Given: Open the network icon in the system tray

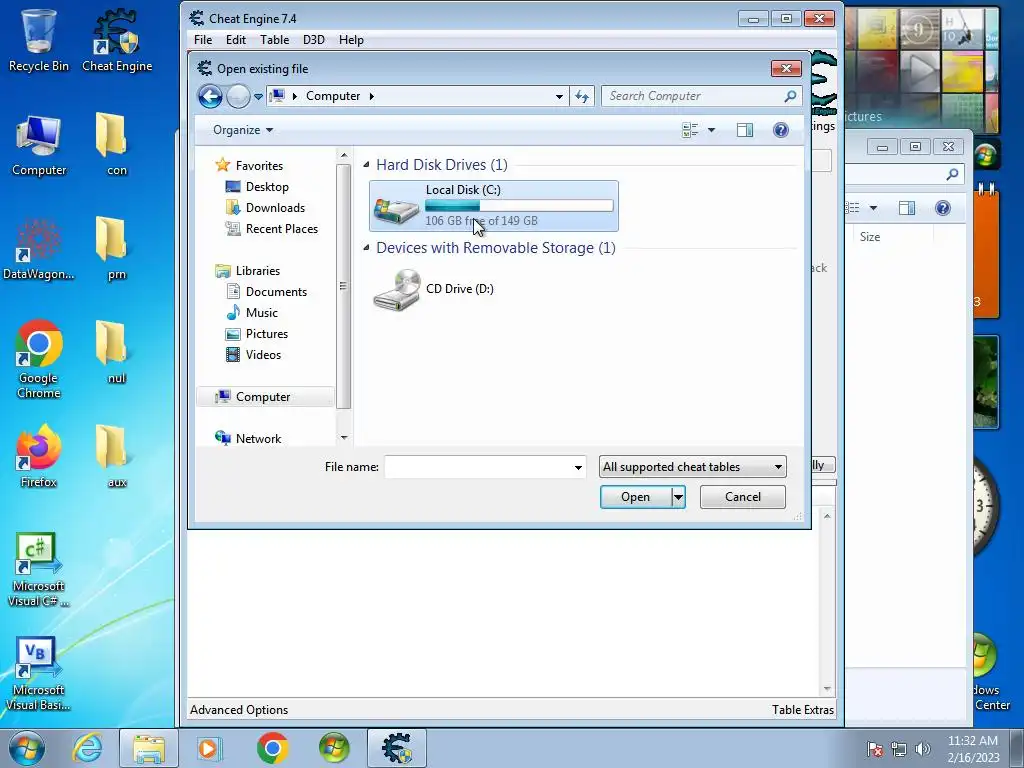Looking at the screenshot, I should coord(899,749).
